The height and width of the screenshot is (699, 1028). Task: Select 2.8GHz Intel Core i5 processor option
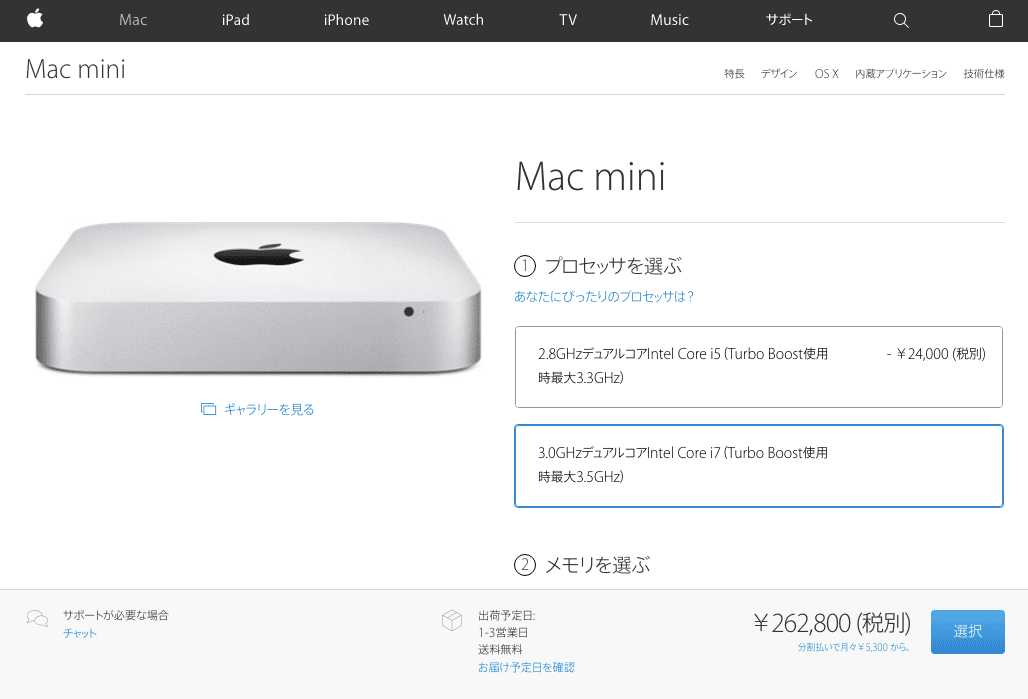(x=759, y=367)
